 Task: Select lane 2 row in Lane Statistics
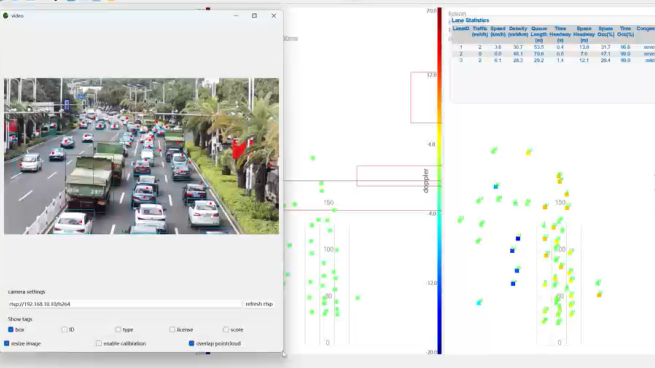(x=553, y=54)
